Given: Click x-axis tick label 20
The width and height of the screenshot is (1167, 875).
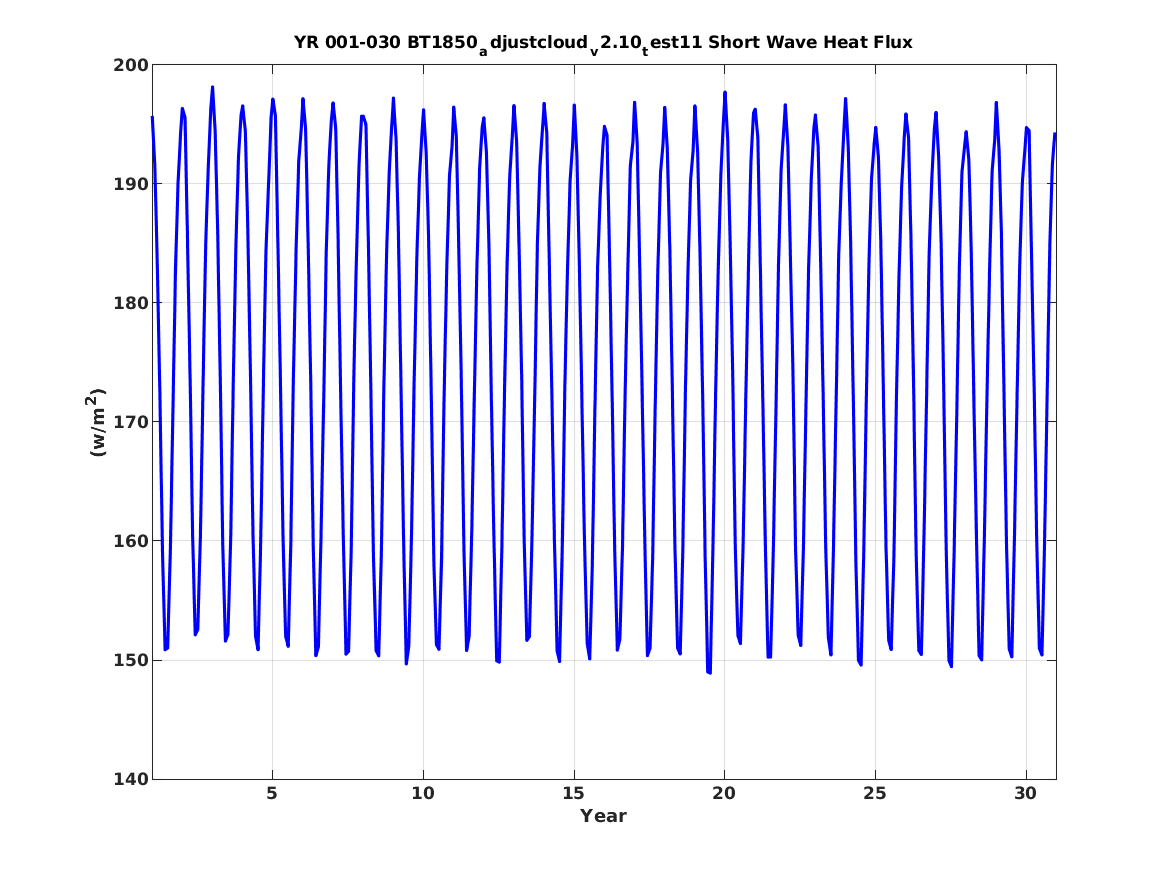Looking at the screenshot, I should 724,794.
